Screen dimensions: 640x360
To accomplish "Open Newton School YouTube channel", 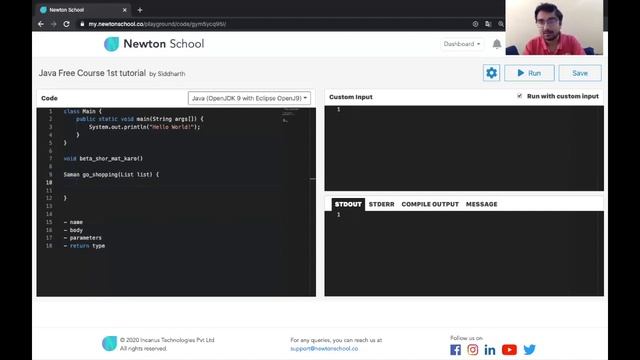I will (509, 350).
